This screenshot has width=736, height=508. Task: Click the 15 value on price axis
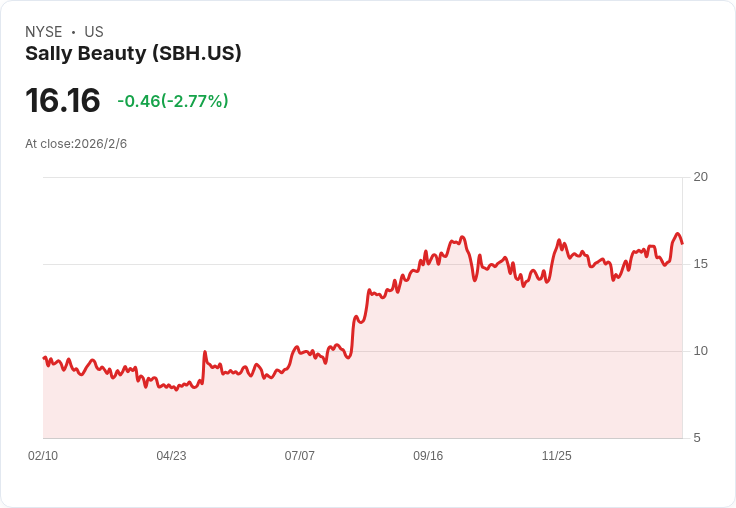coord(700,264)
